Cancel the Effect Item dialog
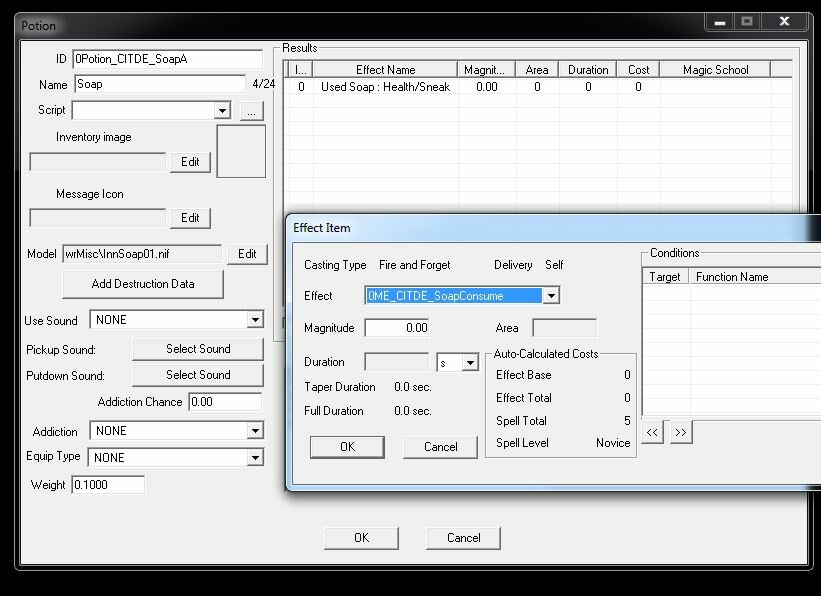This screenshot has width=821, height=596. tap(440, 447)
